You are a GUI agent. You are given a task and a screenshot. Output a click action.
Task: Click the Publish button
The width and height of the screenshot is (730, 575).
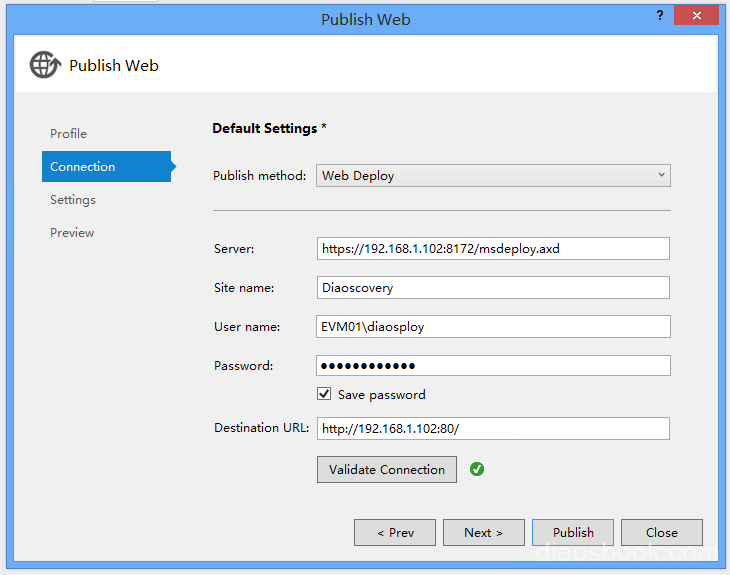(573, 533)
